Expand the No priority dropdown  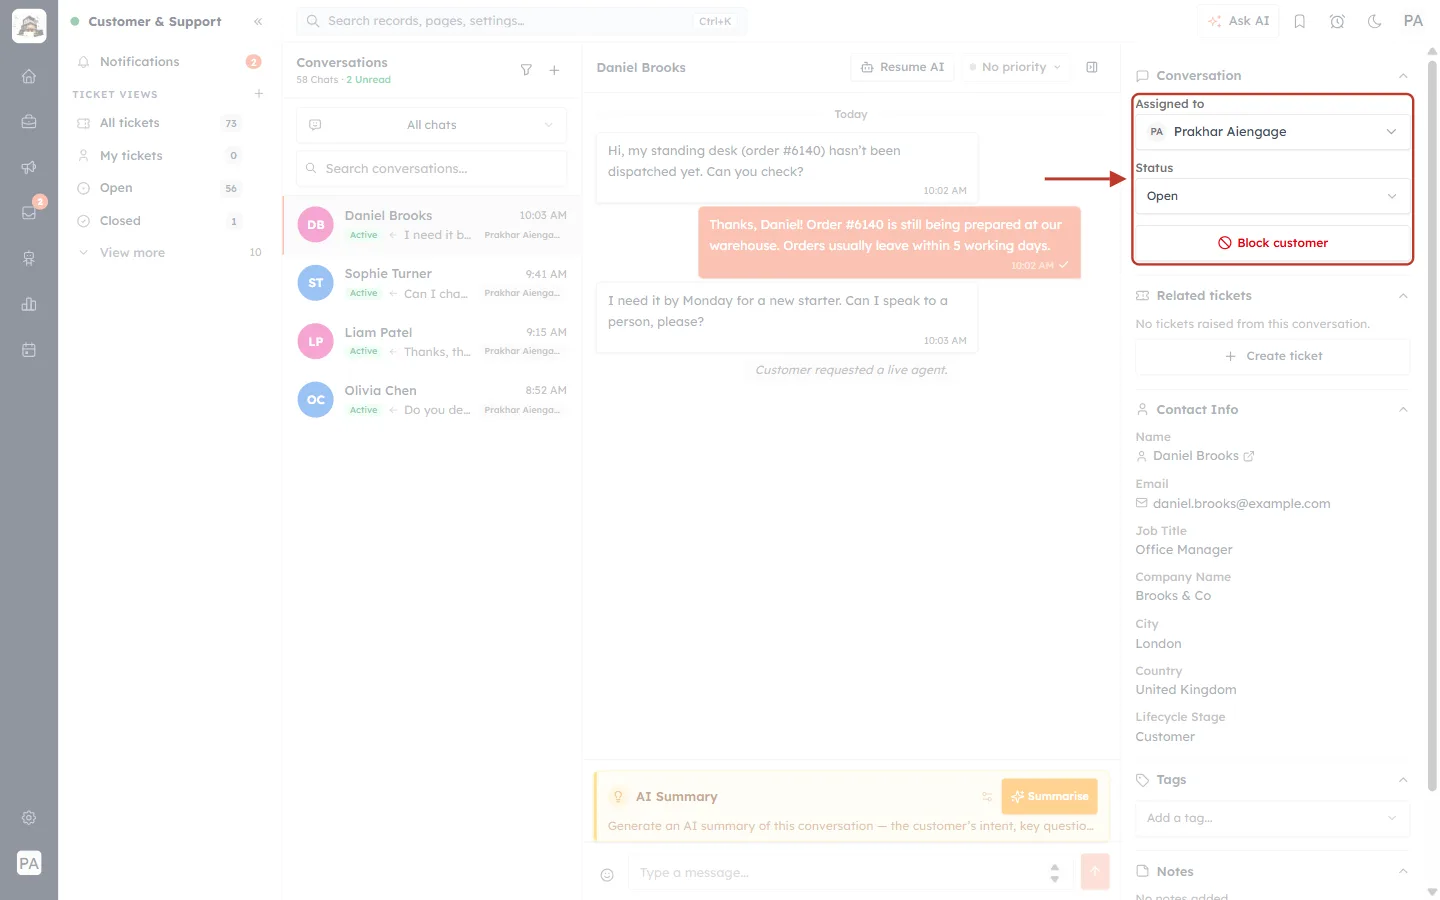[1015, 67]
